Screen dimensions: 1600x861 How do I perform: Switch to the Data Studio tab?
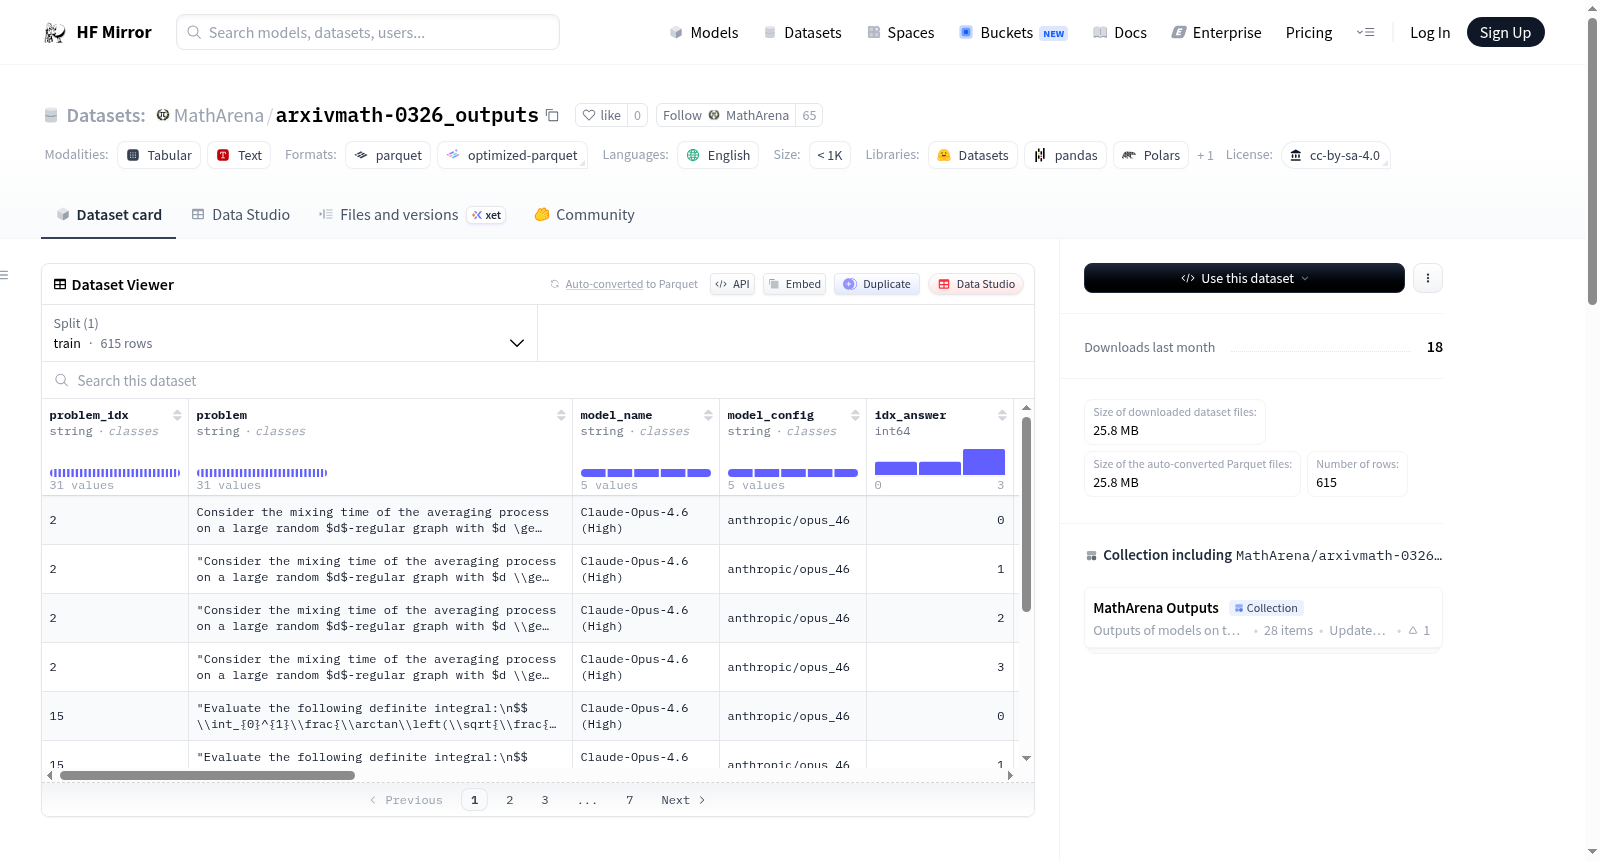click(240, 214)
